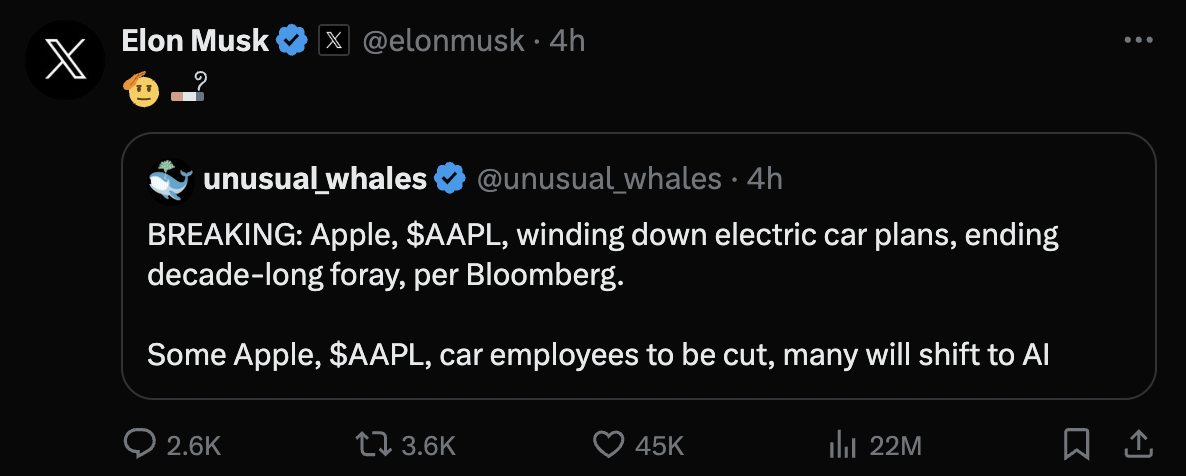
Task: Open the 4h timestamp of Elon's post
Action: coord(567,41)
